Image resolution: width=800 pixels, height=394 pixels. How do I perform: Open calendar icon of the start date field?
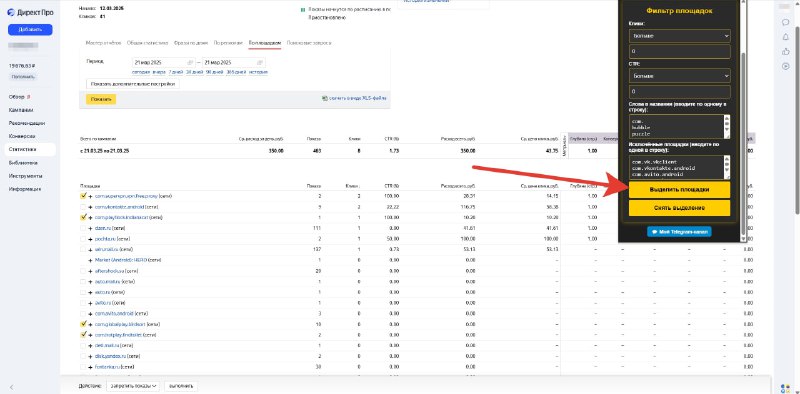[190, 62]
